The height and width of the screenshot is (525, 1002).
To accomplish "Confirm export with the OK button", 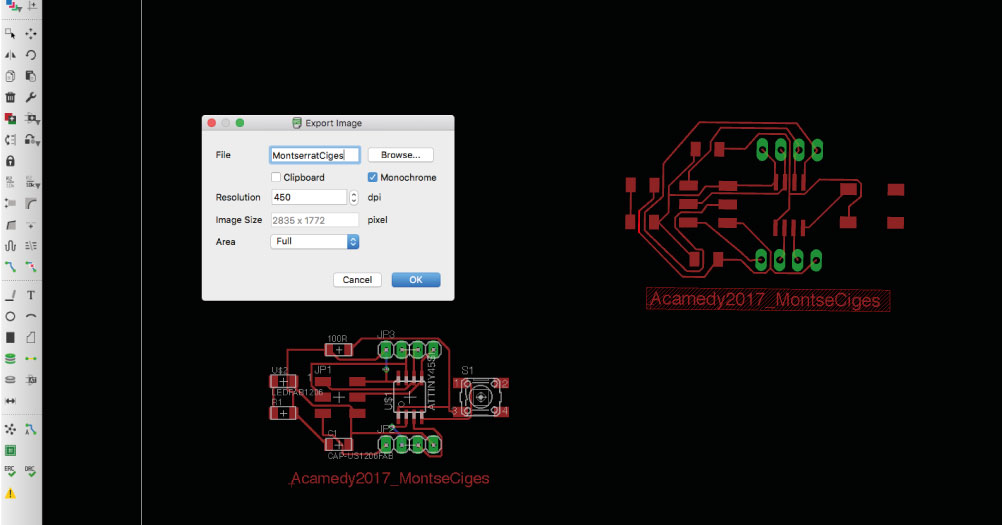I will point(416,280).
